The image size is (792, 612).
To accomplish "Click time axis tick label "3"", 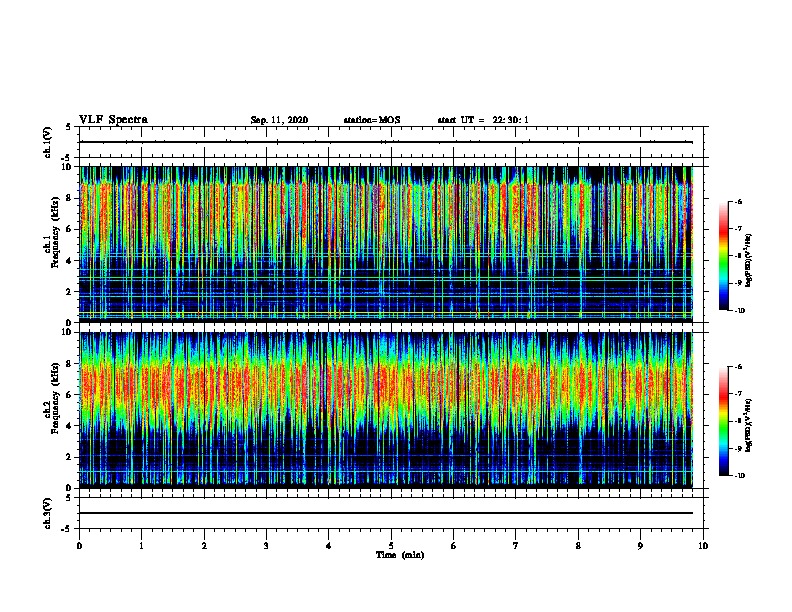I will [266, 546].
